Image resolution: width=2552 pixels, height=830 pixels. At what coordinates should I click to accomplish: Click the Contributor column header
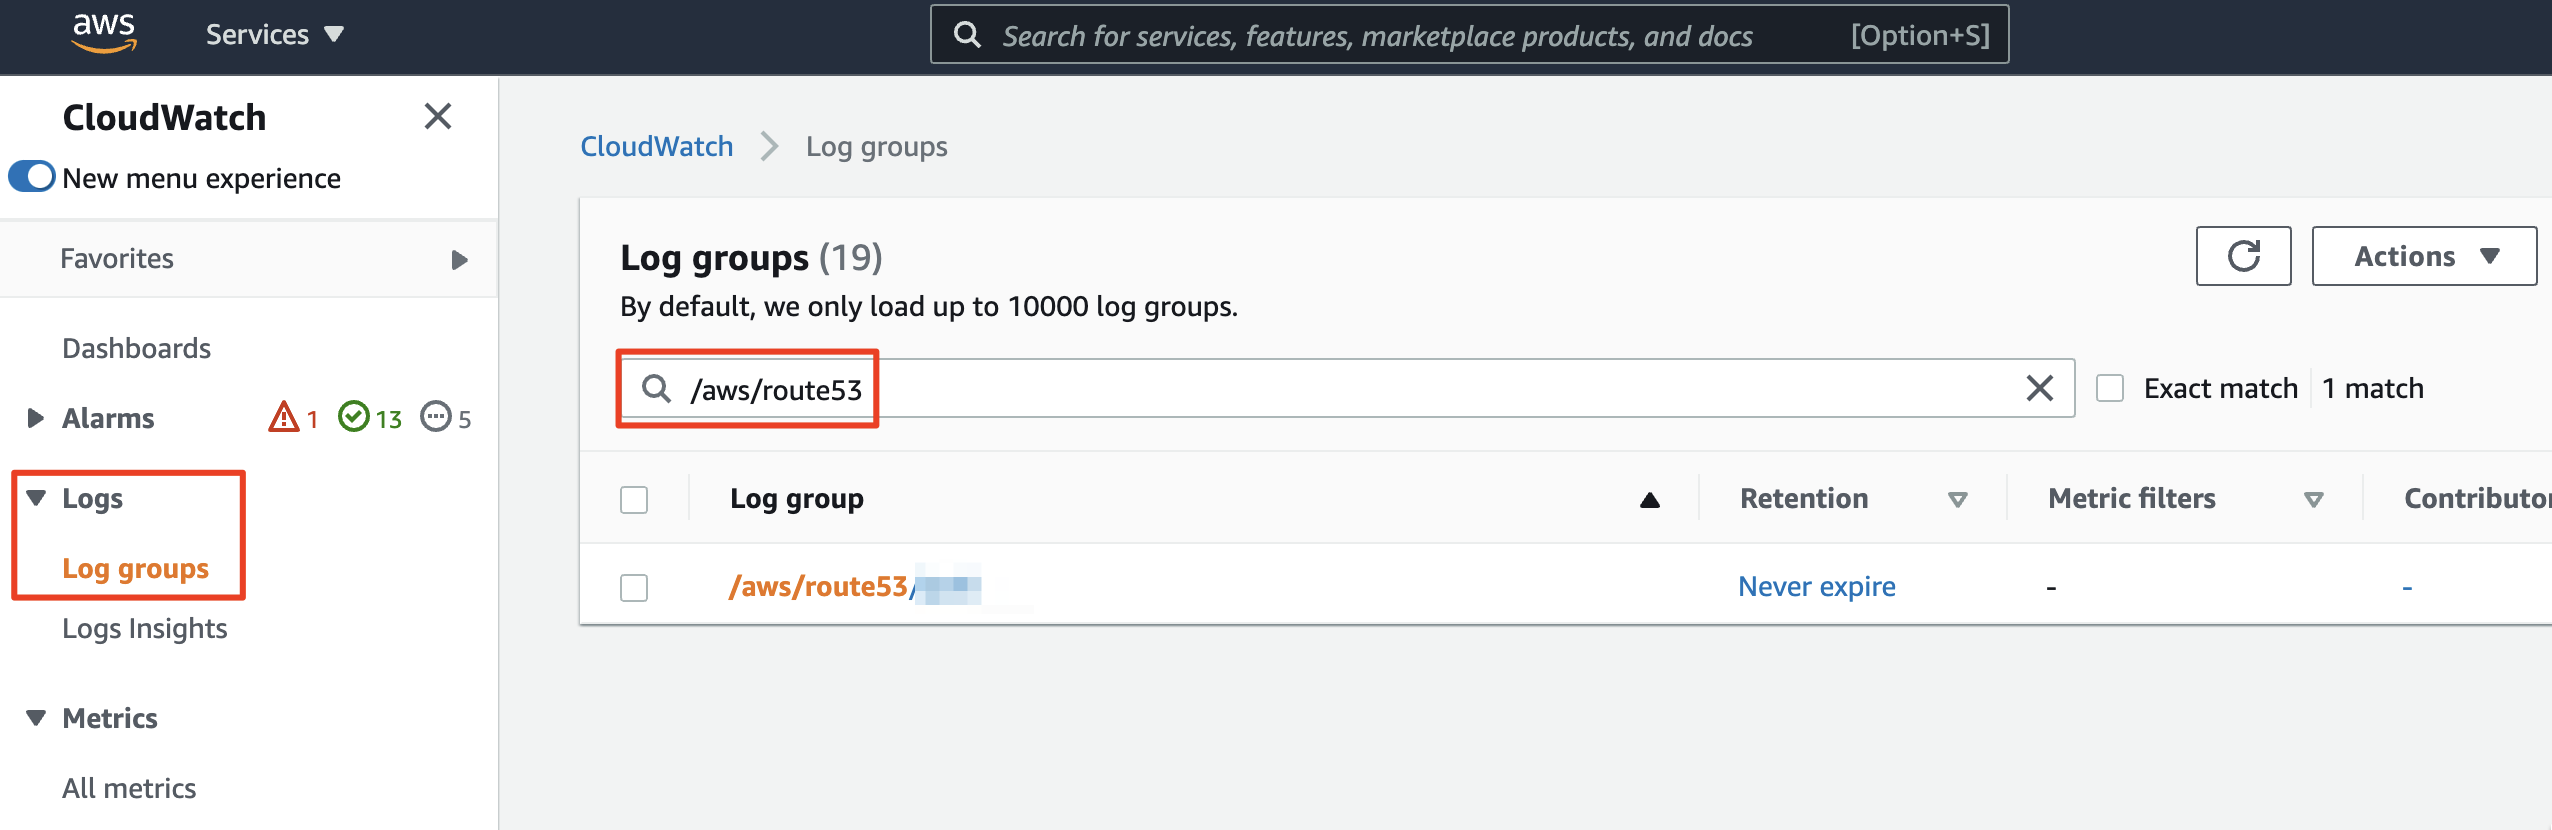pyautogui.click(x=2476, y=498)
